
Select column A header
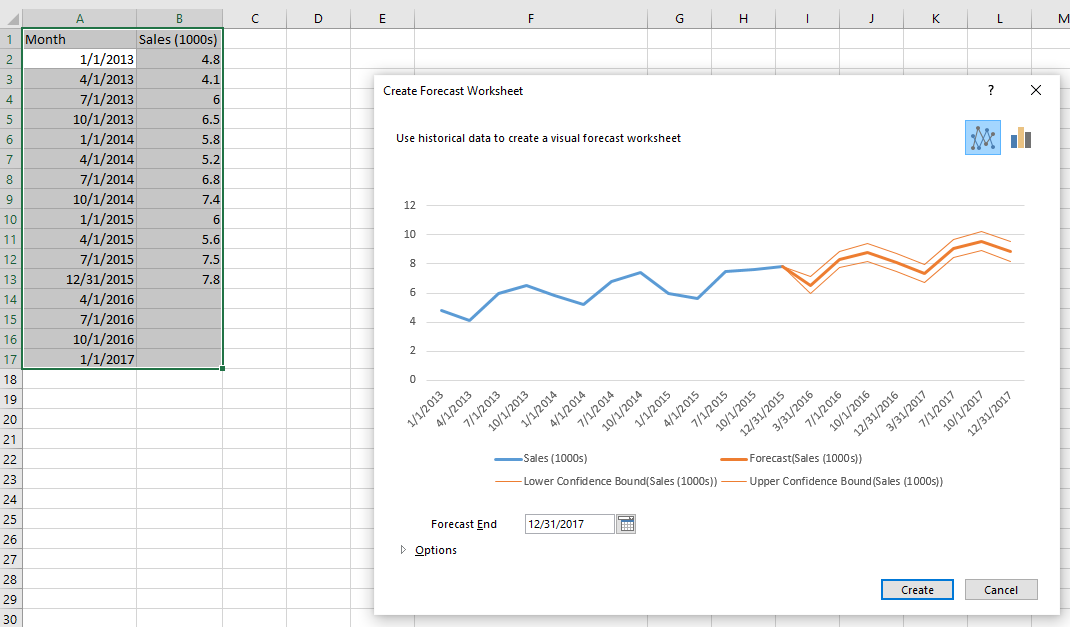tap(80, 18)
